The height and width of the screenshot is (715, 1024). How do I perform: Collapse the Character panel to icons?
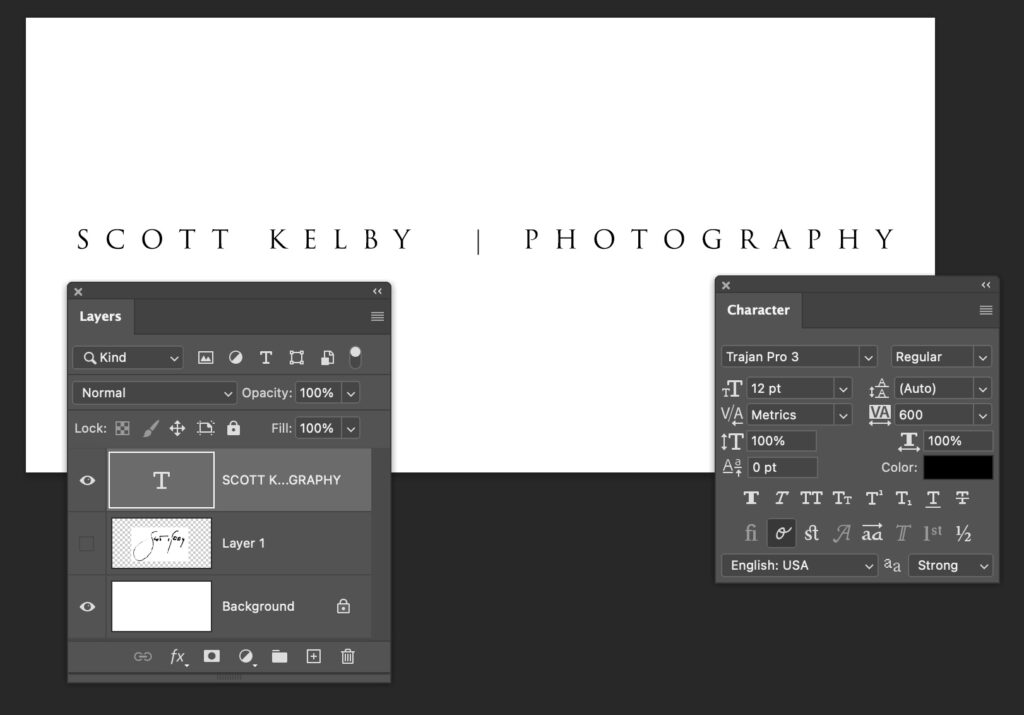point(986,285)
